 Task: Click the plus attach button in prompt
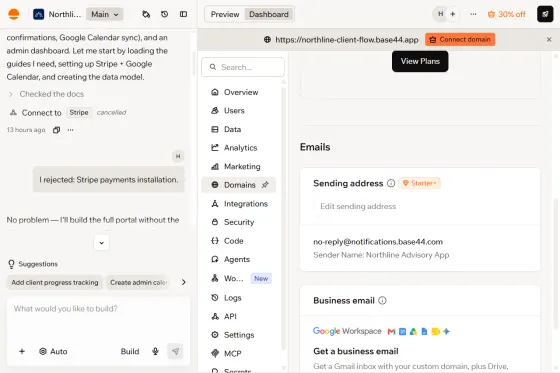(22, 352)
